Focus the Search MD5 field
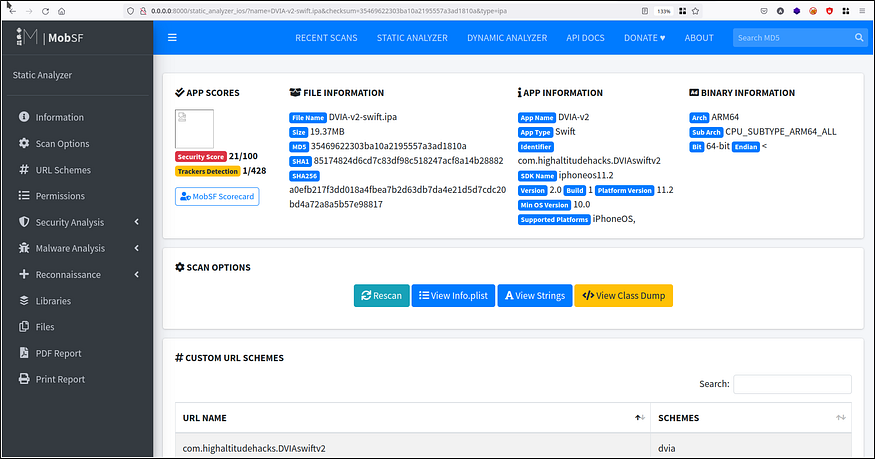Viewport: 875px width, 459px height. [x=792, y=37]
